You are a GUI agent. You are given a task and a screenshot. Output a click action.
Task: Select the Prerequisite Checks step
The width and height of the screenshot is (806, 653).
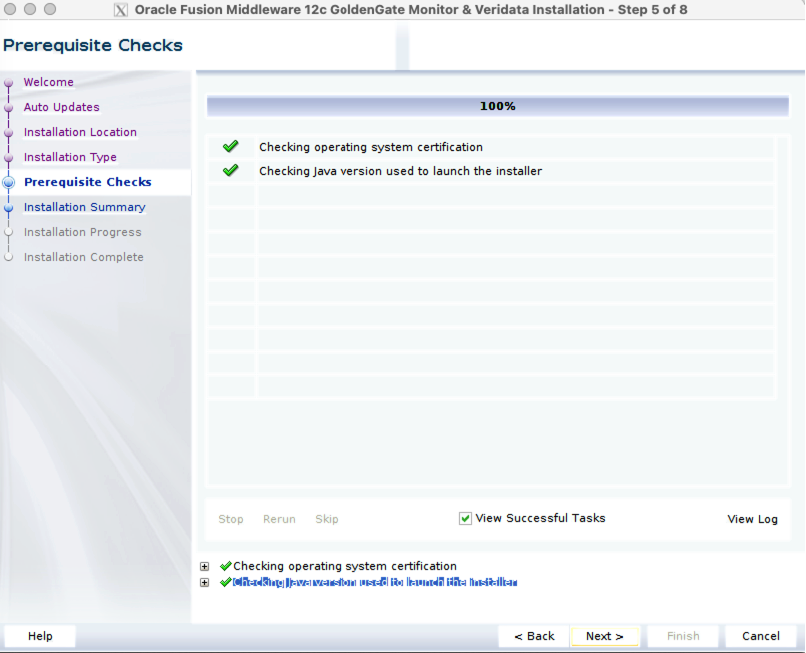pyautogui.click(x=88, y=182)
